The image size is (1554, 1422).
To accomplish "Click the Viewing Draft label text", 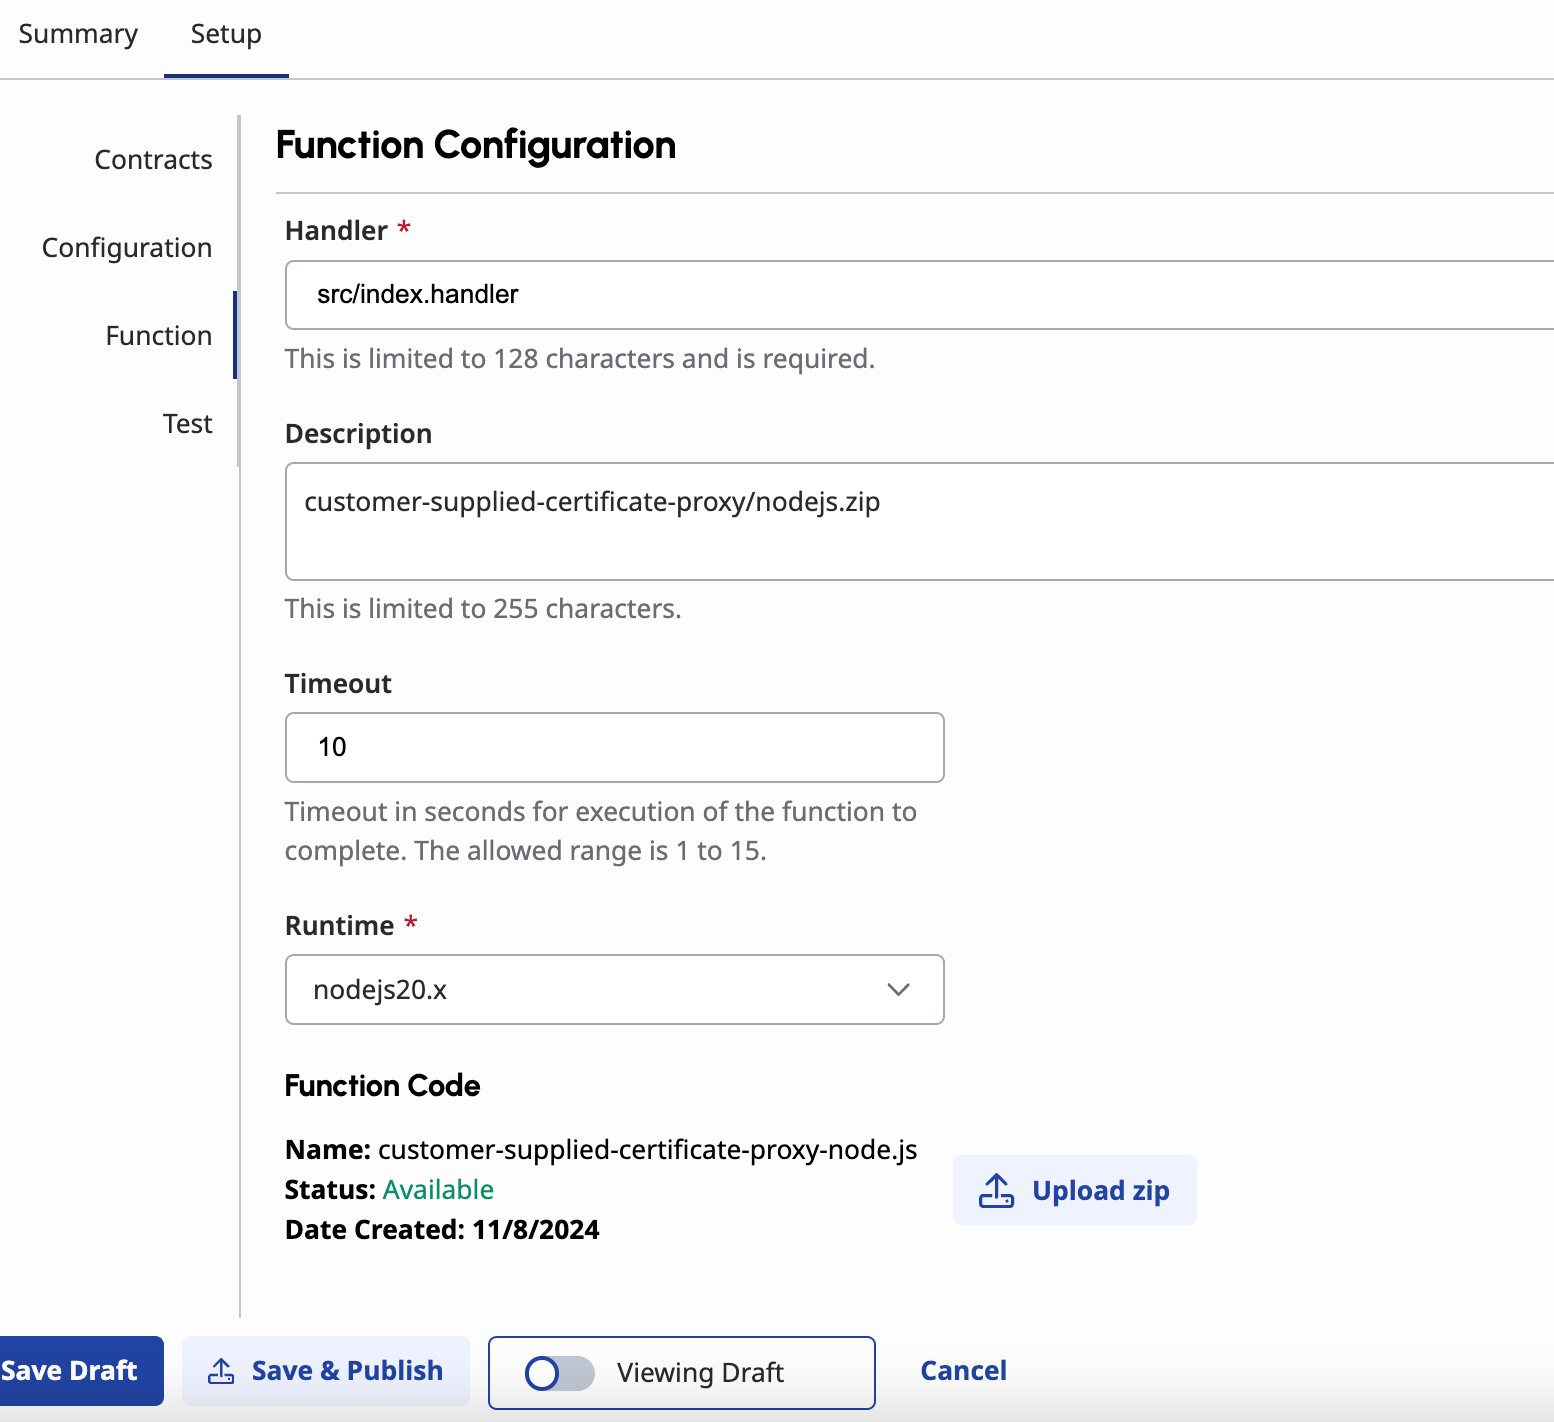I will click(x=700, y=1373).
